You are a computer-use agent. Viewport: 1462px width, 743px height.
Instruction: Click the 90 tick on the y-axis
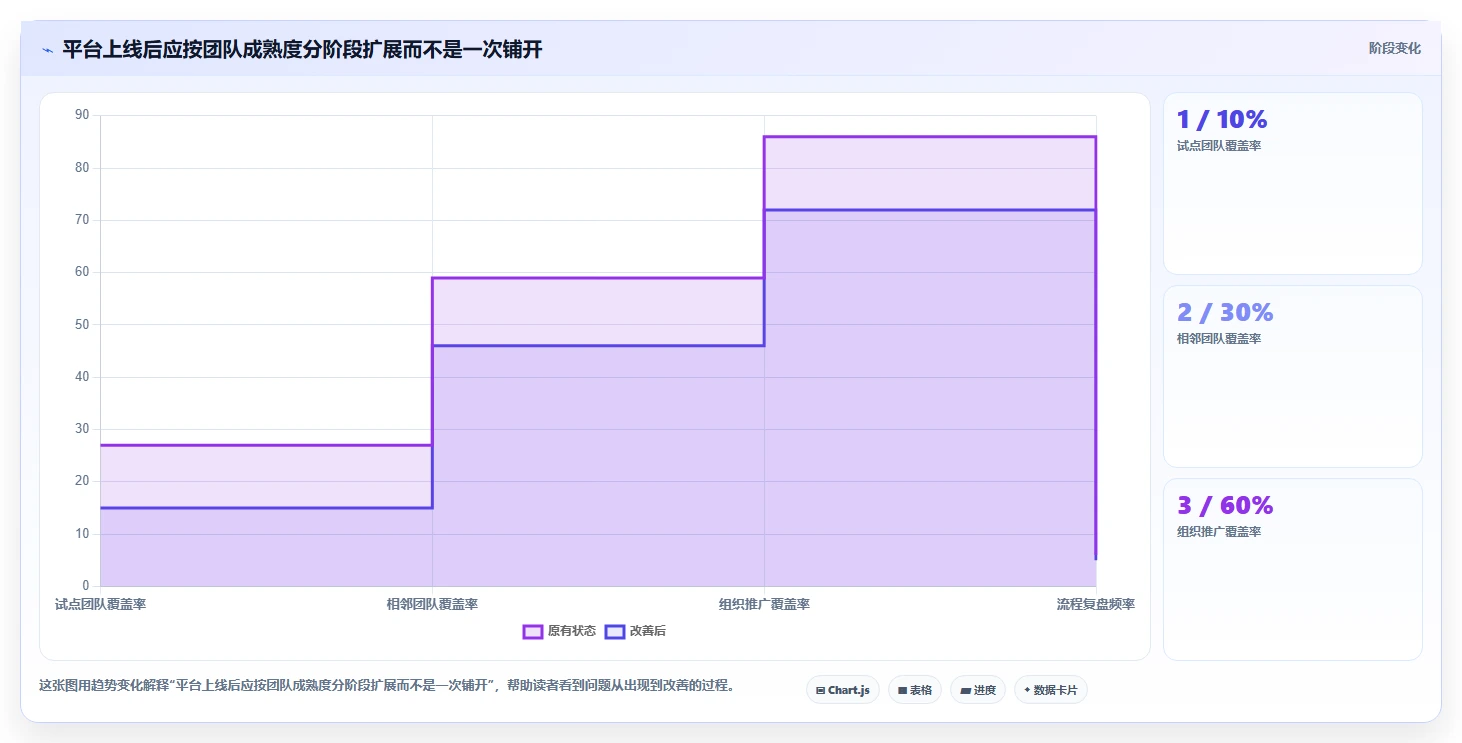tap(82, 115)
